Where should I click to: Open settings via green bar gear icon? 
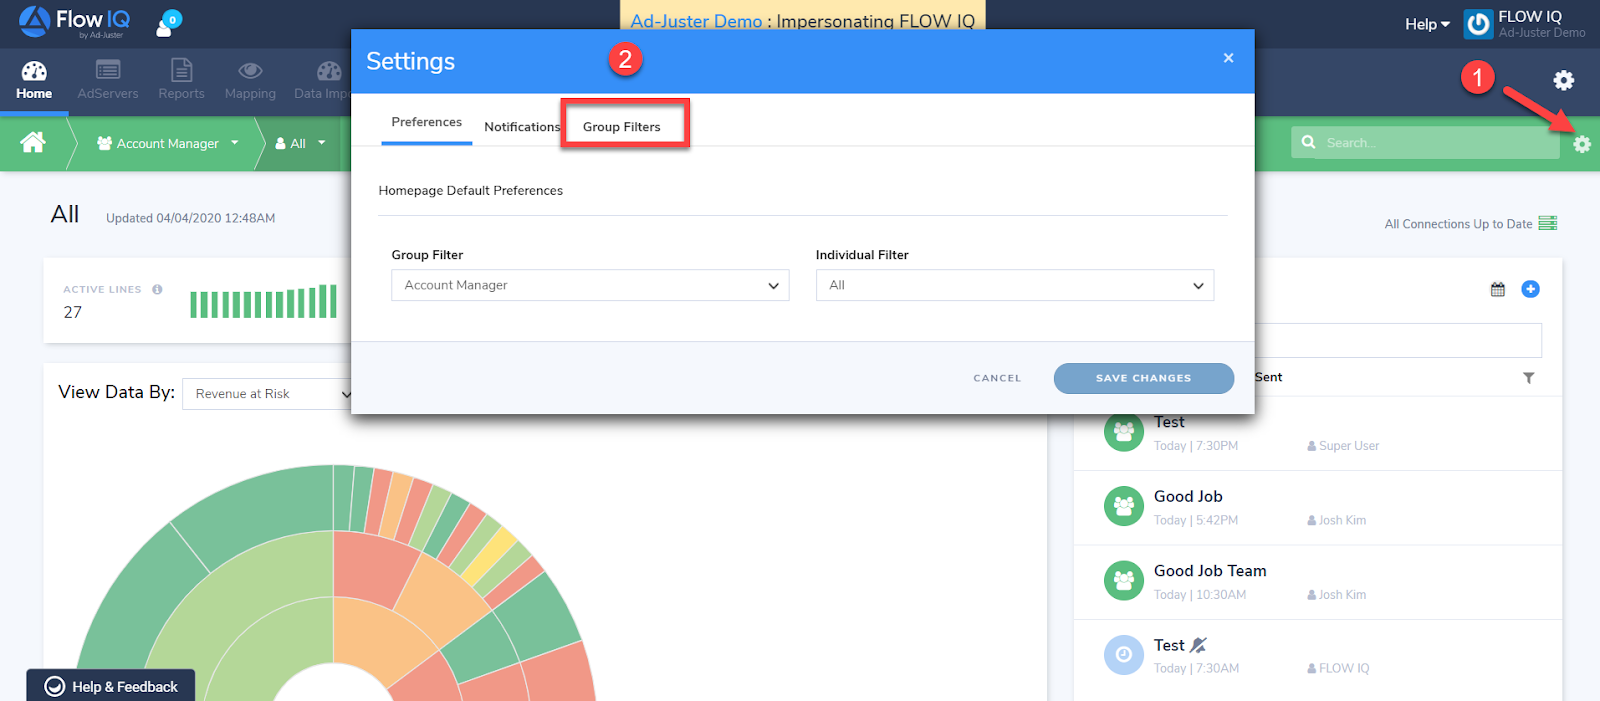point(1581,144)
